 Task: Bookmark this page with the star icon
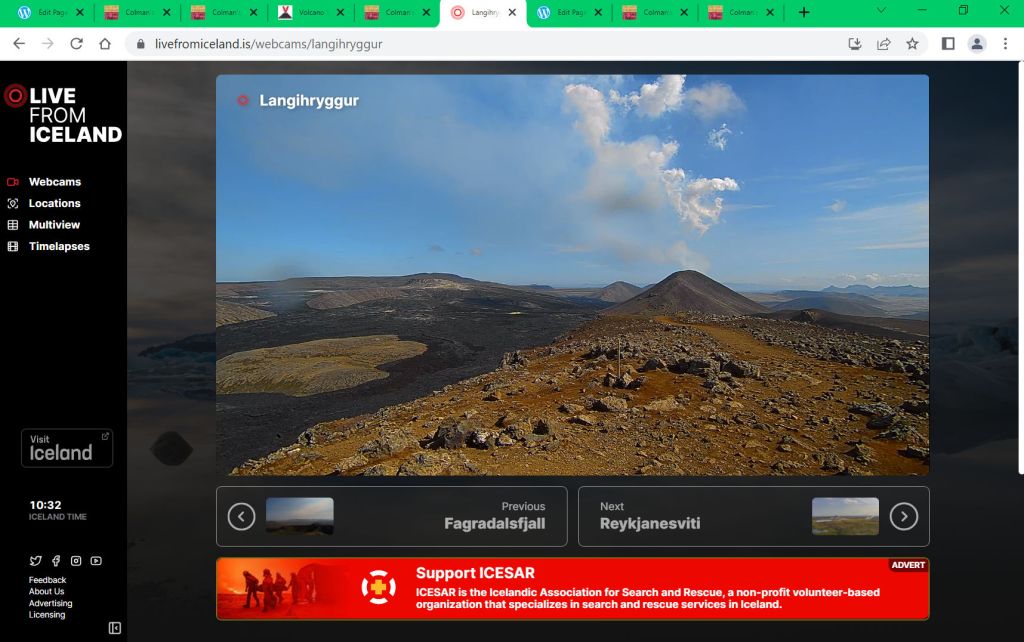(x=912, y=44)
